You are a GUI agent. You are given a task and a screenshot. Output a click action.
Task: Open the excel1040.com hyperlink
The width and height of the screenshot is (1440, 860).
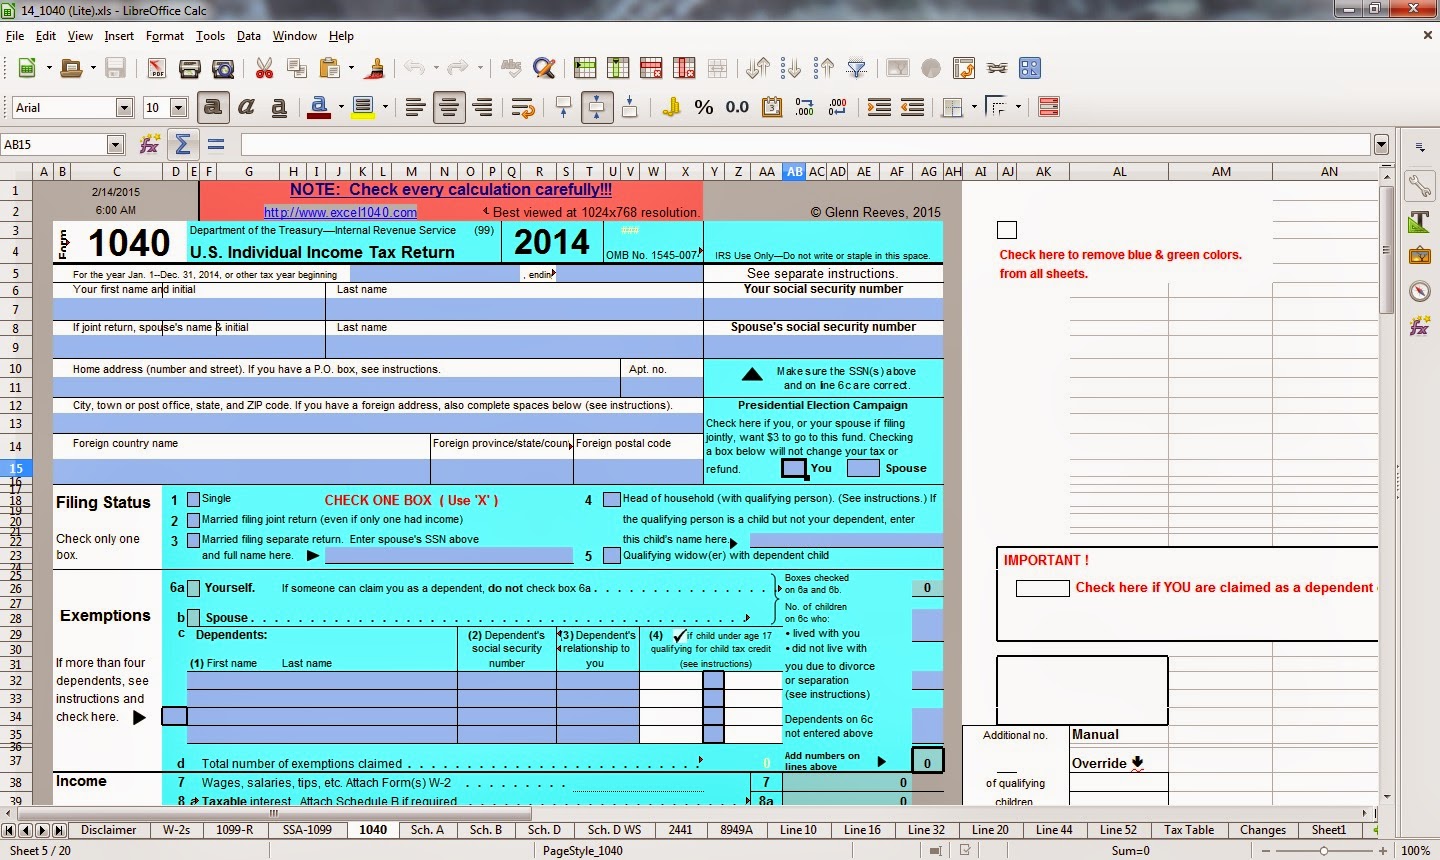click(x=340, y=212)
